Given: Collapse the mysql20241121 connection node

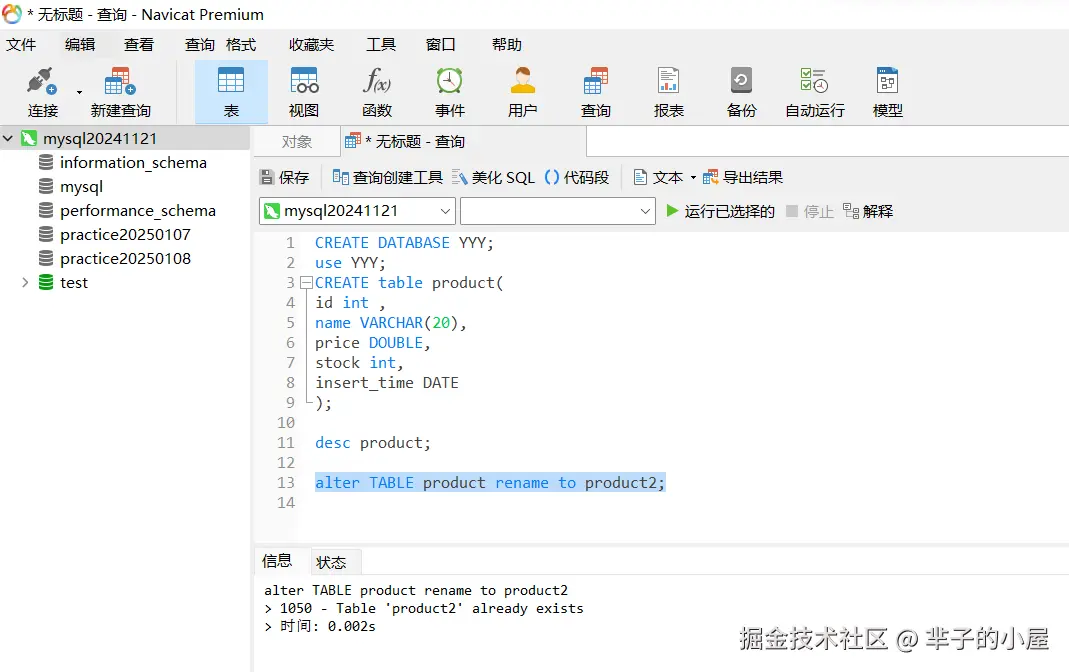Looking at the screenshot, I should pyautogui.click(x=8, y=138).
